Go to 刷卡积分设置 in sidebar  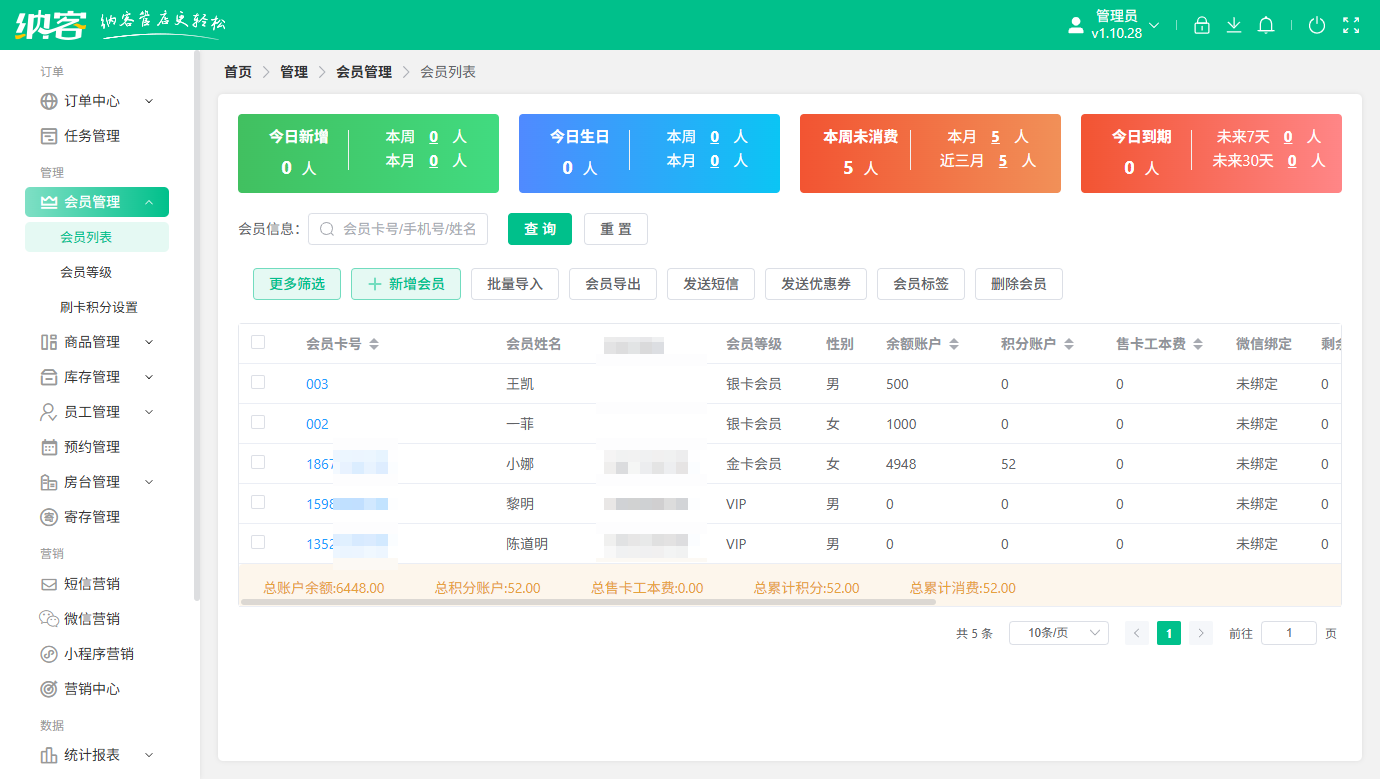99,307
